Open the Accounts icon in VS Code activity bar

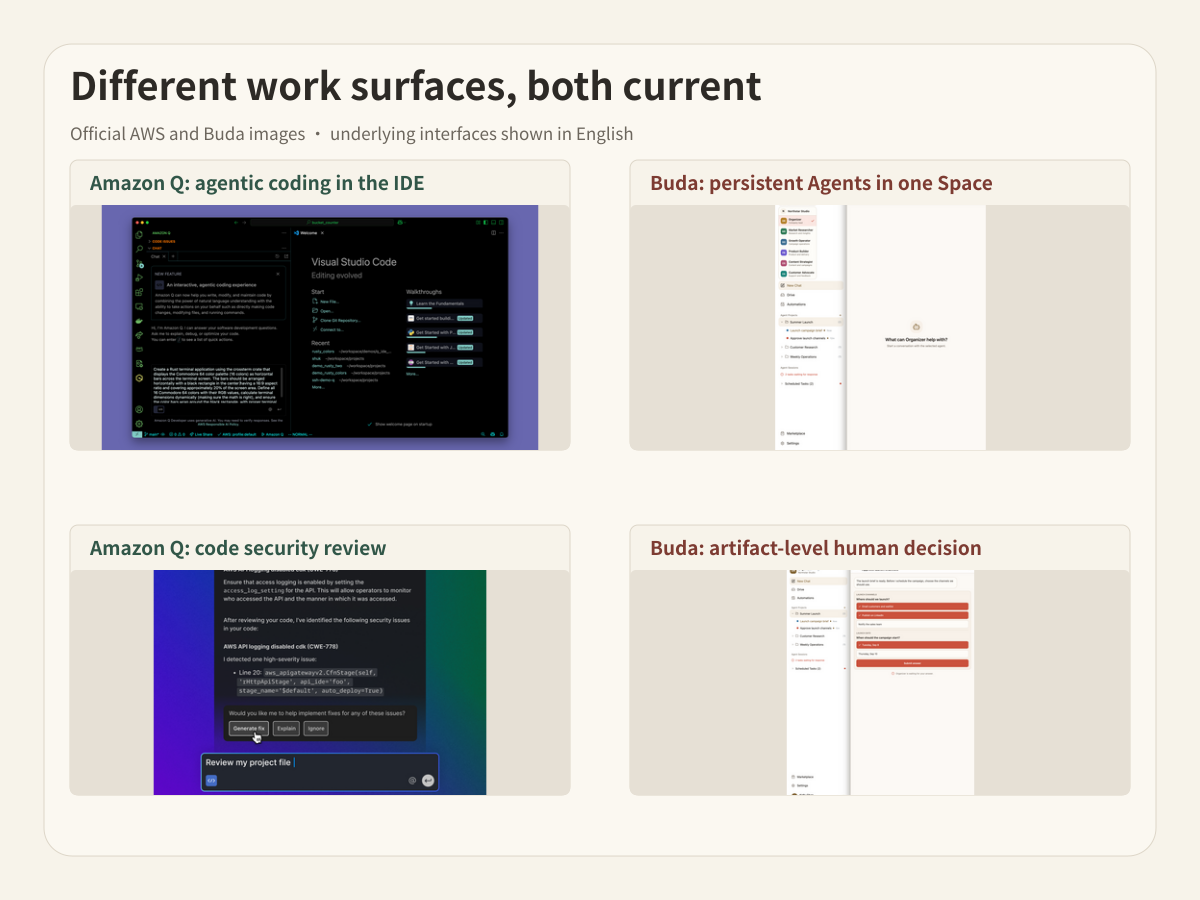139,409
